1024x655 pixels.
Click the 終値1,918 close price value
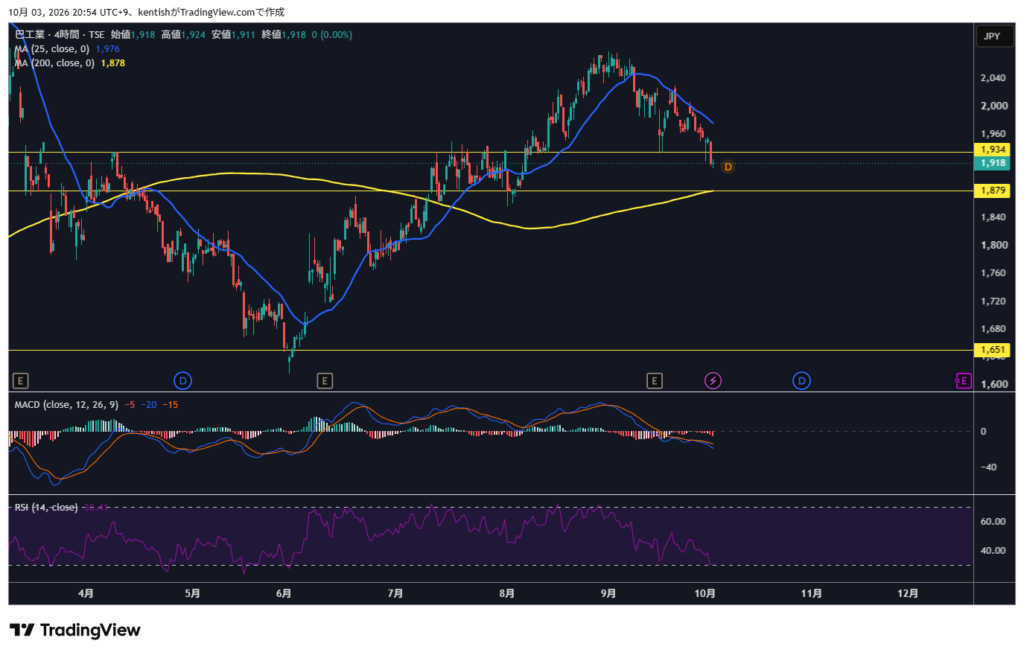283,35
